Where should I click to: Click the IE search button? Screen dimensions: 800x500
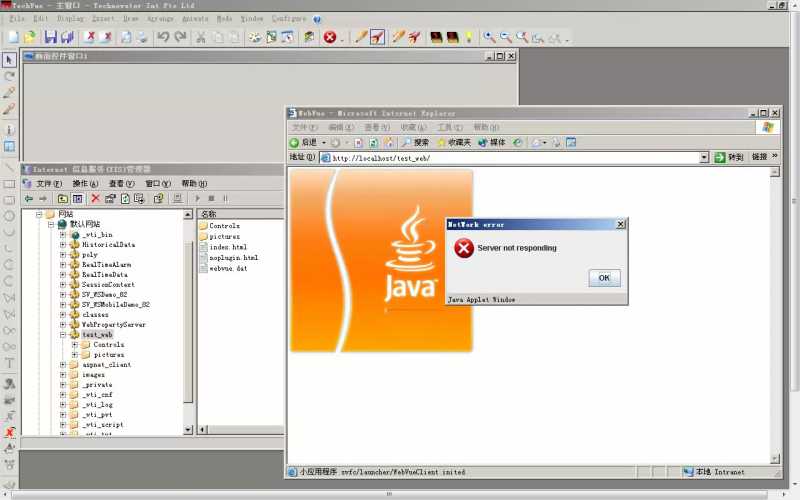coord(415,142)
